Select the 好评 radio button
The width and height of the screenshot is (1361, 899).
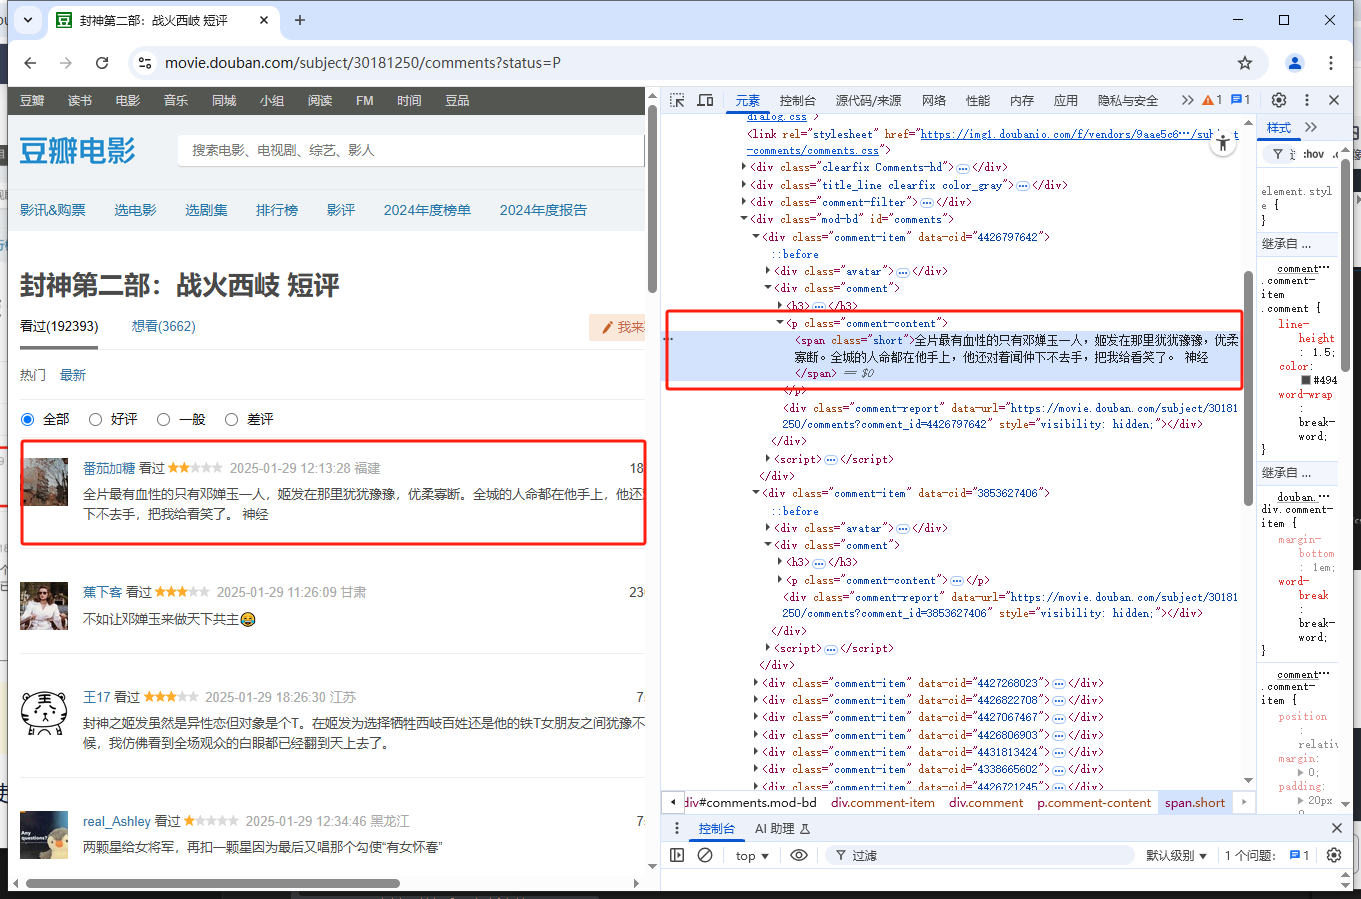point(96,419)
